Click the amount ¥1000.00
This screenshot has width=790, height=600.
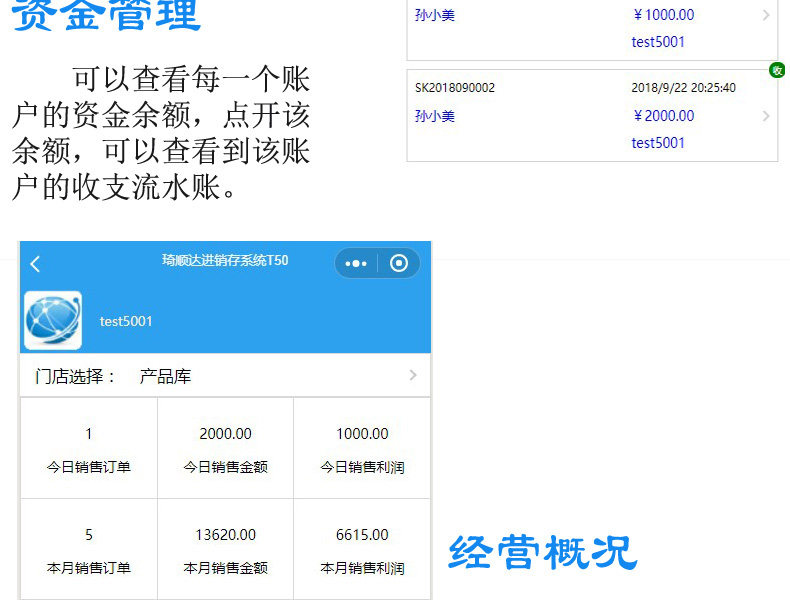point(664,15)
